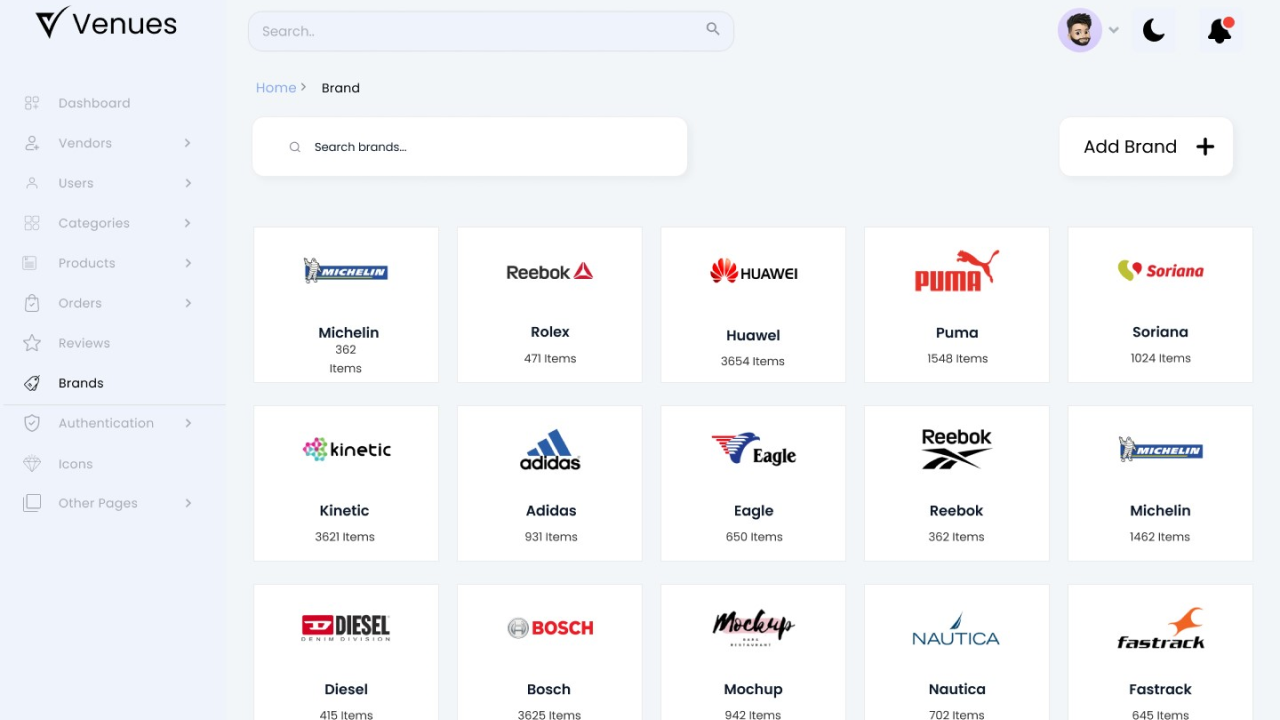Click the "1548 Items" count
Image resolution: width=1280 pixels, height=720 pixels.
(x=957, y=358)
